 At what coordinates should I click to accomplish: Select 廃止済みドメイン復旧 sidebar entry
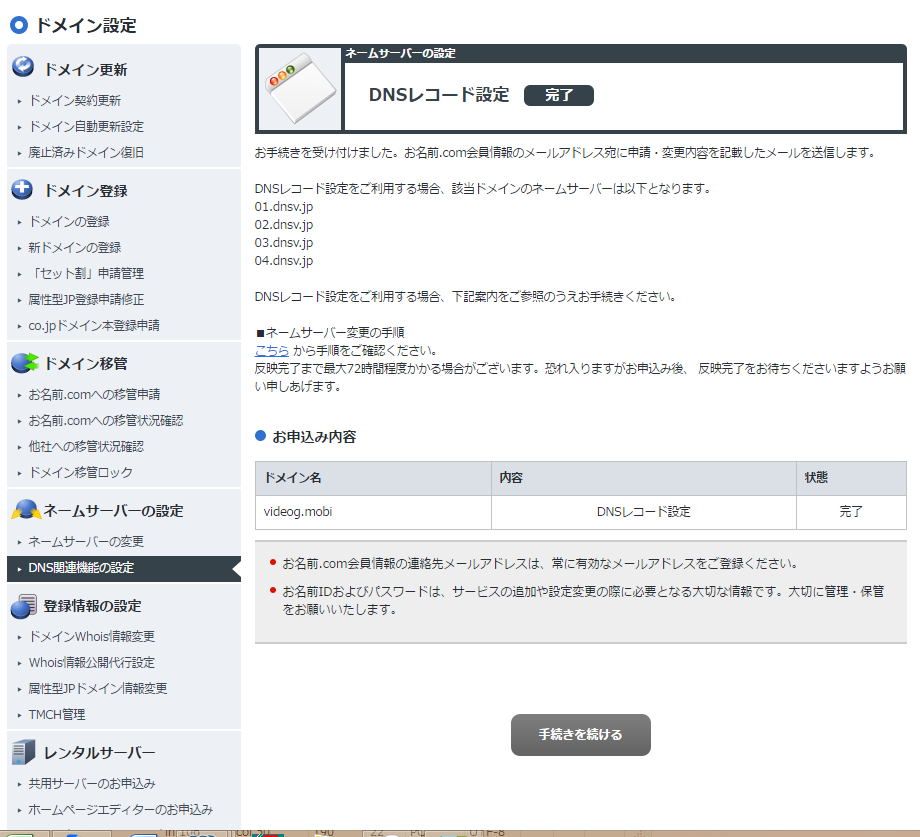[x=86, y=153]
